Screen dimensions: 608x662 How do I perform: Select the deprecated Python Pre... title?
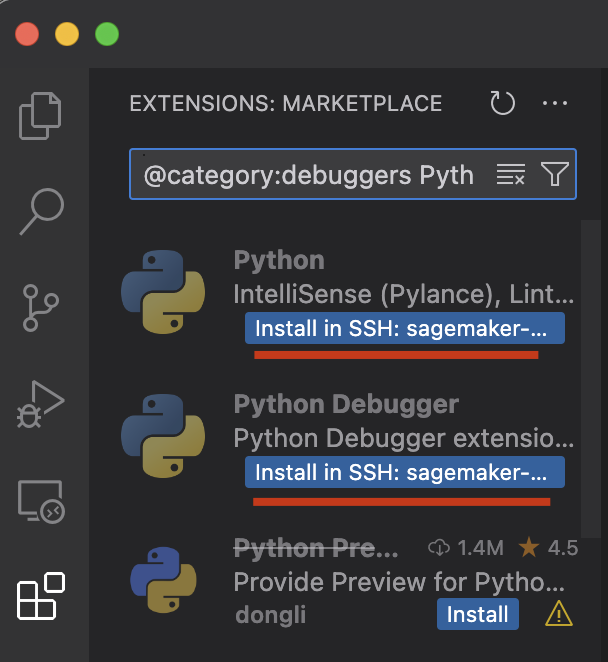tap(316, 548)
